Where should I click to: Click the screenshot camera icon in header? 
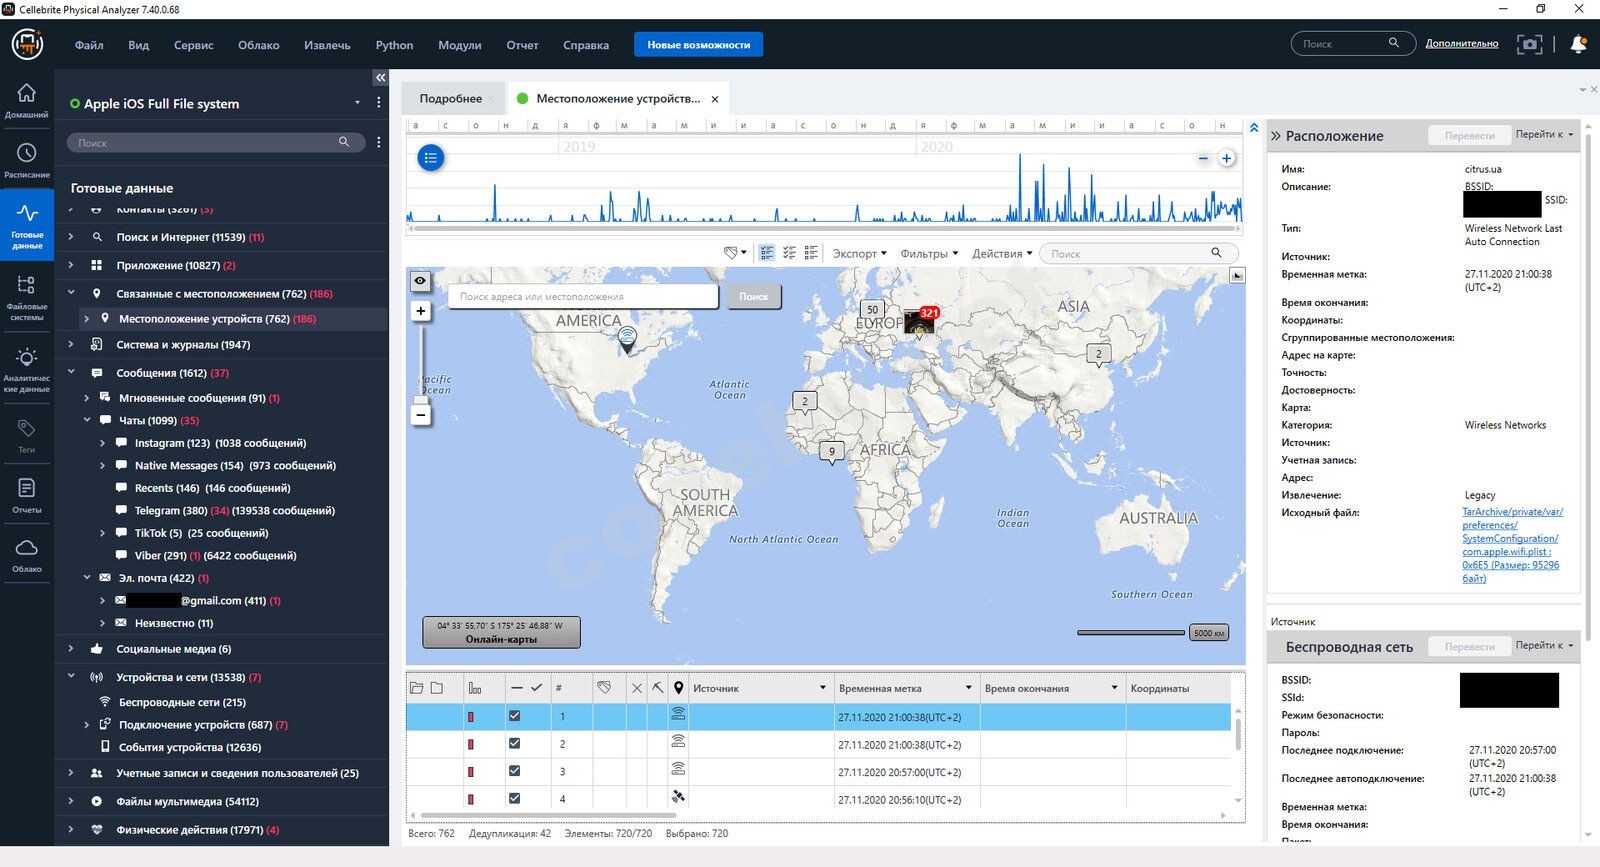click(1529, 44)
